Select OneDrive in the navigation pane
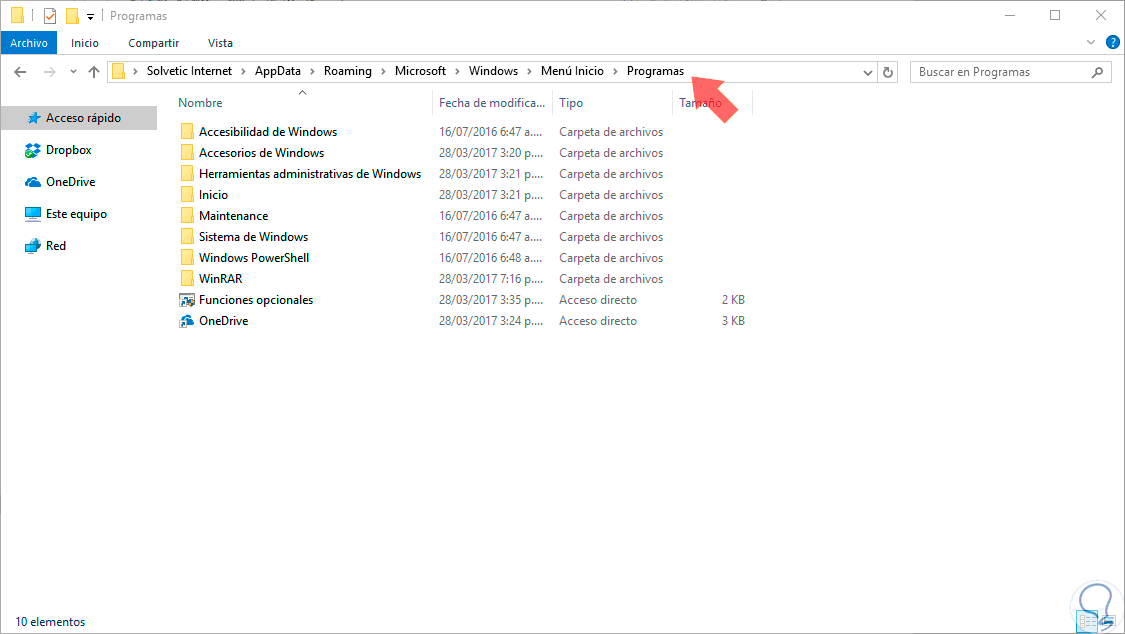Screen dimensions: 1125x634 click(x=70, y=181)
